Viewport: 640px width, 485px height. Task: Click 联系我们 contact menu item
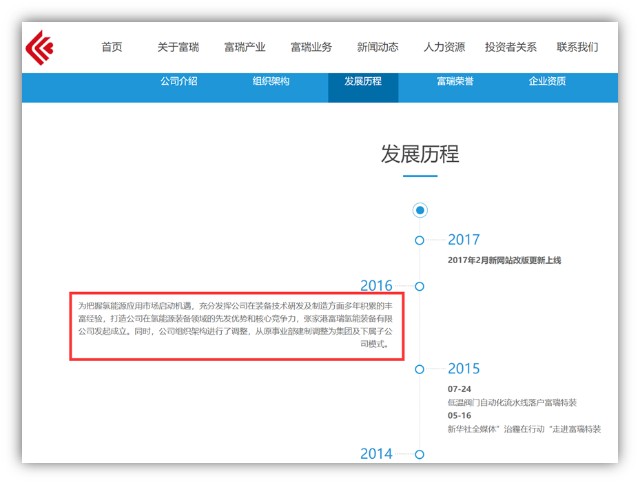pos(577,47)
